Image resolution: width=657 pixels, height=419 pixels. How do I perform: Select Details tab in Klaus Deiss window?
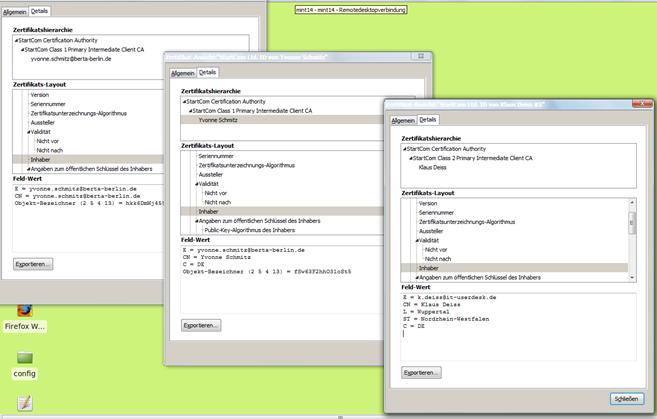(x=428, y=120)
